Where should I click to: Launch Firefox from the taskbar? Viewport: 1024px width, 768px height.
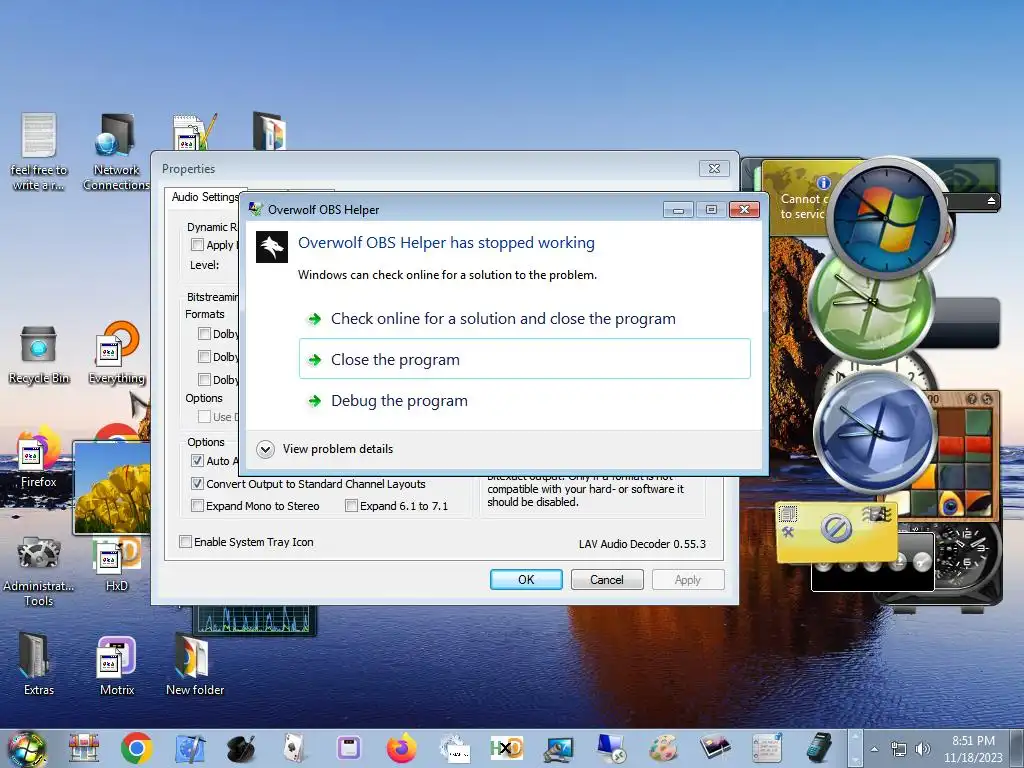point(401,748)
